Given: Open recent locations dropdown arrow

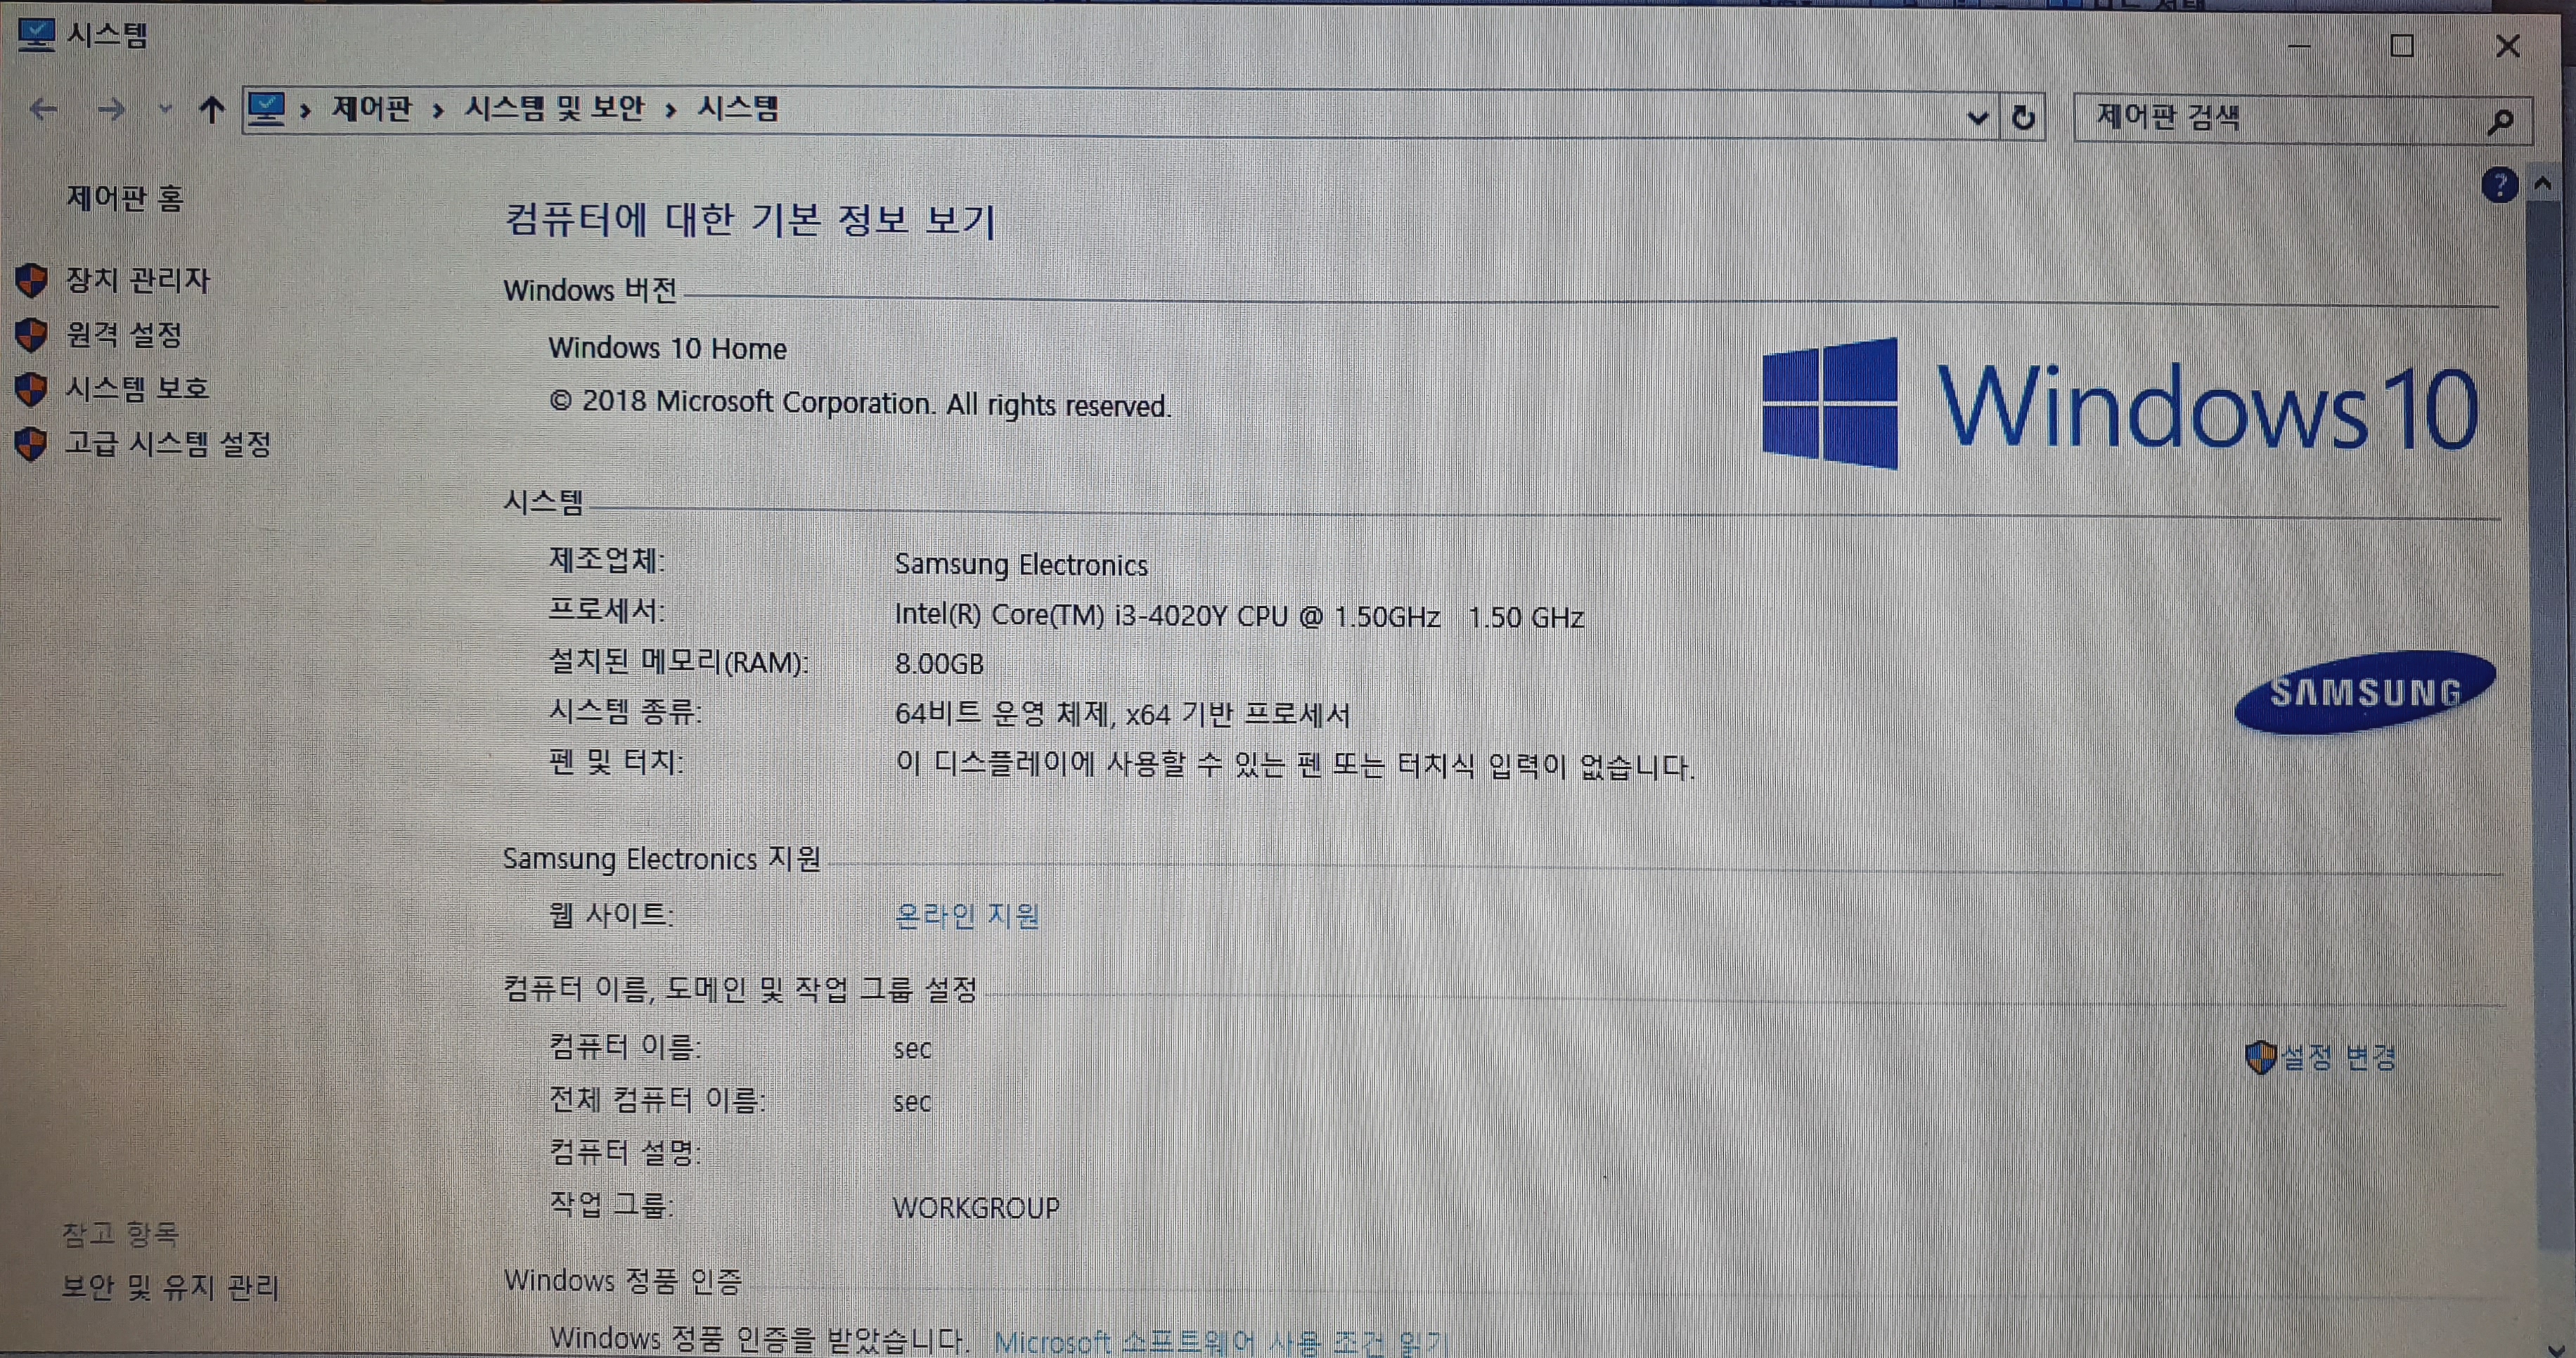Looking at the screenshot, I should pos(165,109).
